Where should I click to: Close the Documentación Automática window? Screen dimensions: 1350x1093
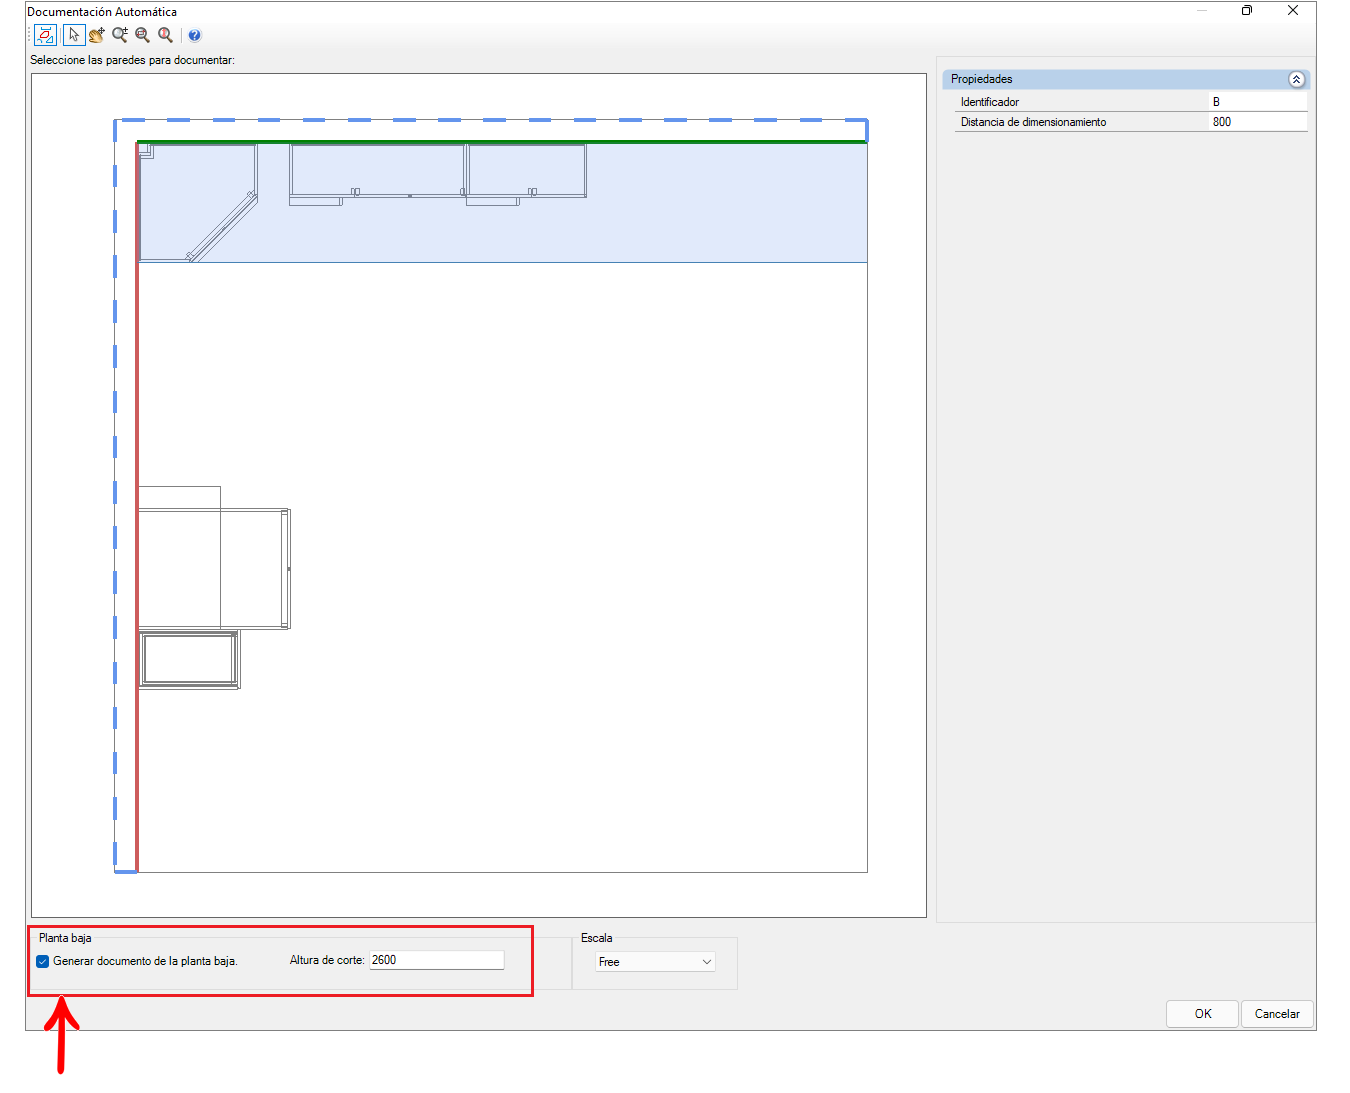tap(1293, 11)
